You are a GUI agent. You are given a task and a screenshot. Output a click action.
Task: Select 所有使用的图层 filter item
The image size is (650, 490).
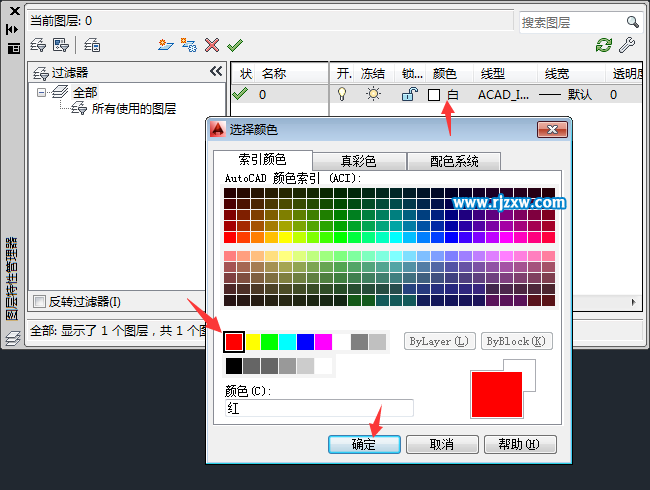[x=133, y=109]
